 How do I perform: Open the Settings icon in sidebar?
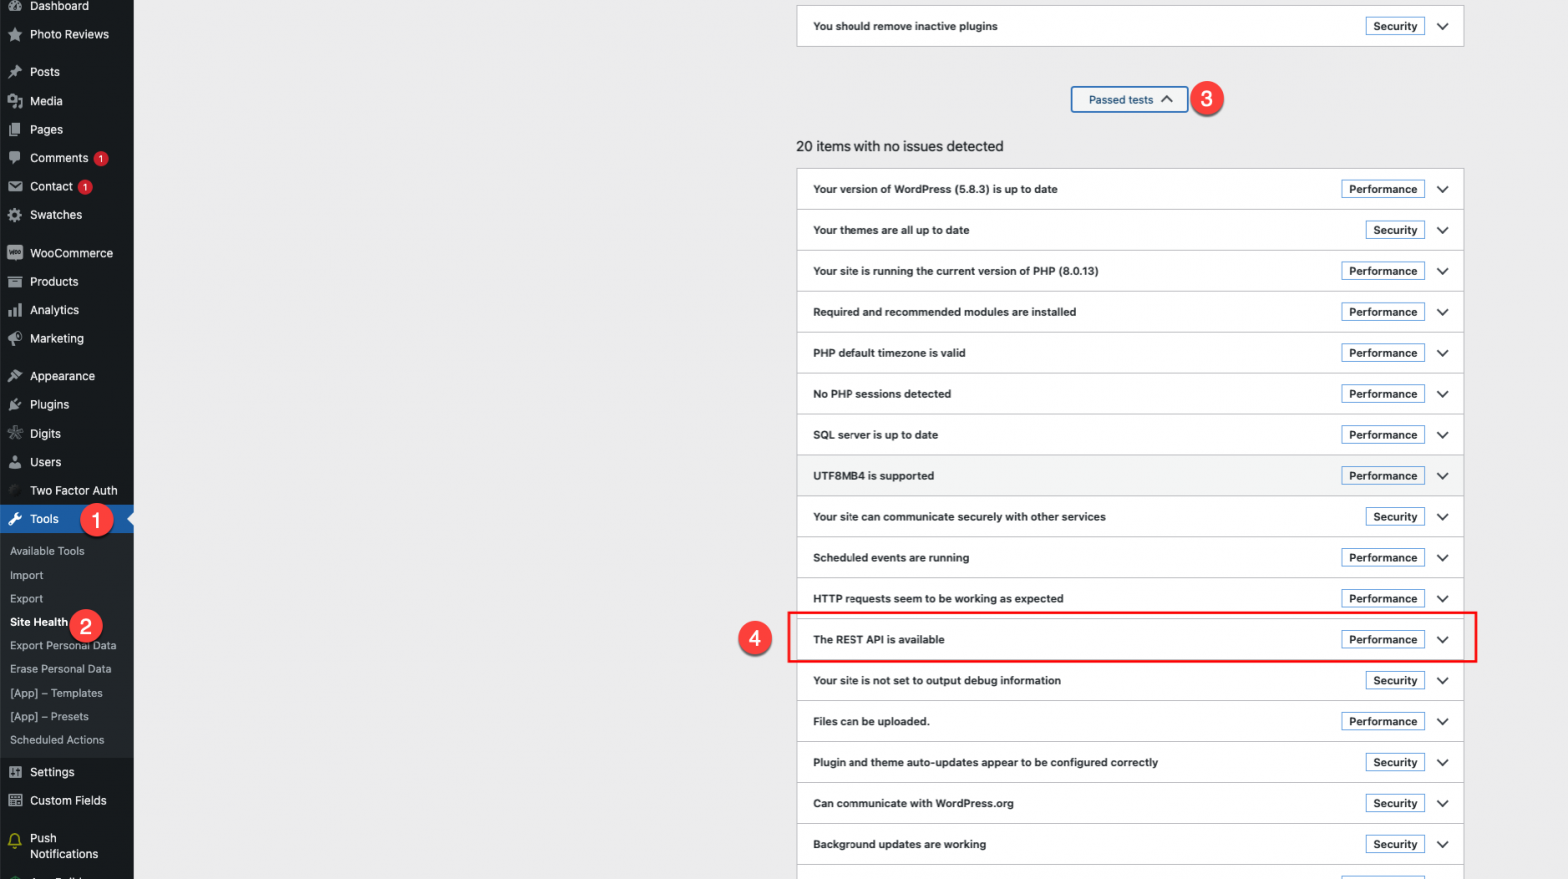point(14,771)
